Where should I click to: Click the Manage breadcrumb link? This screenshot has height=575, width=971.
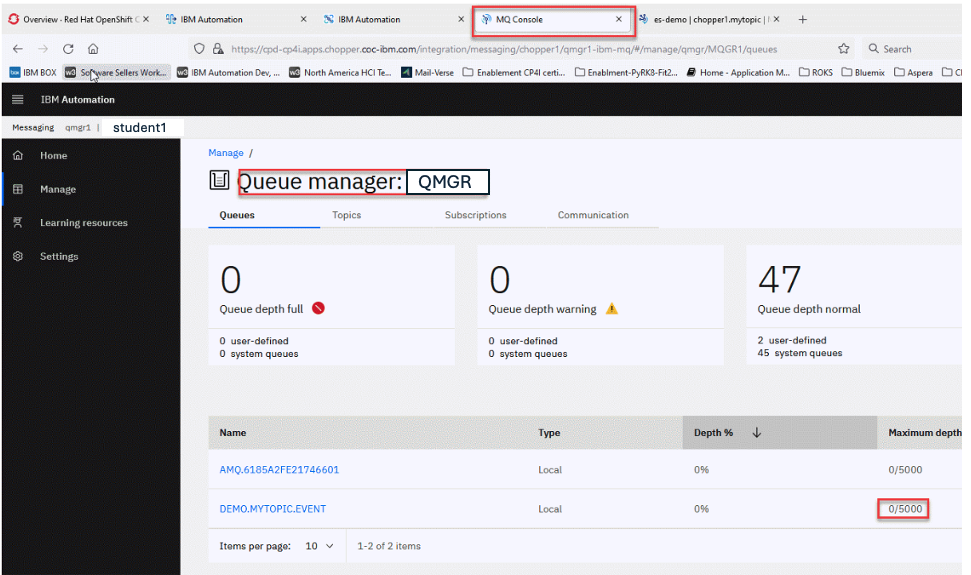225,153
